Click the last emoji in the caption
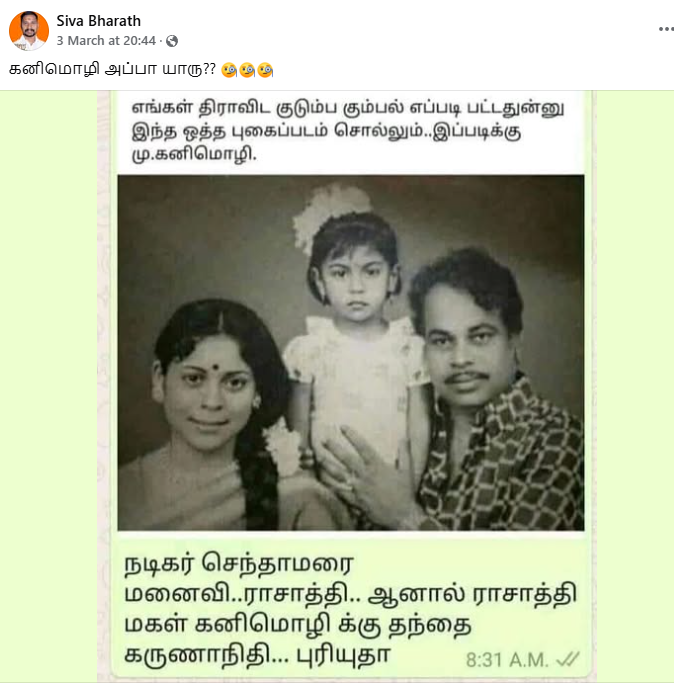Viewport: 674px width, 684px height. 265,70
